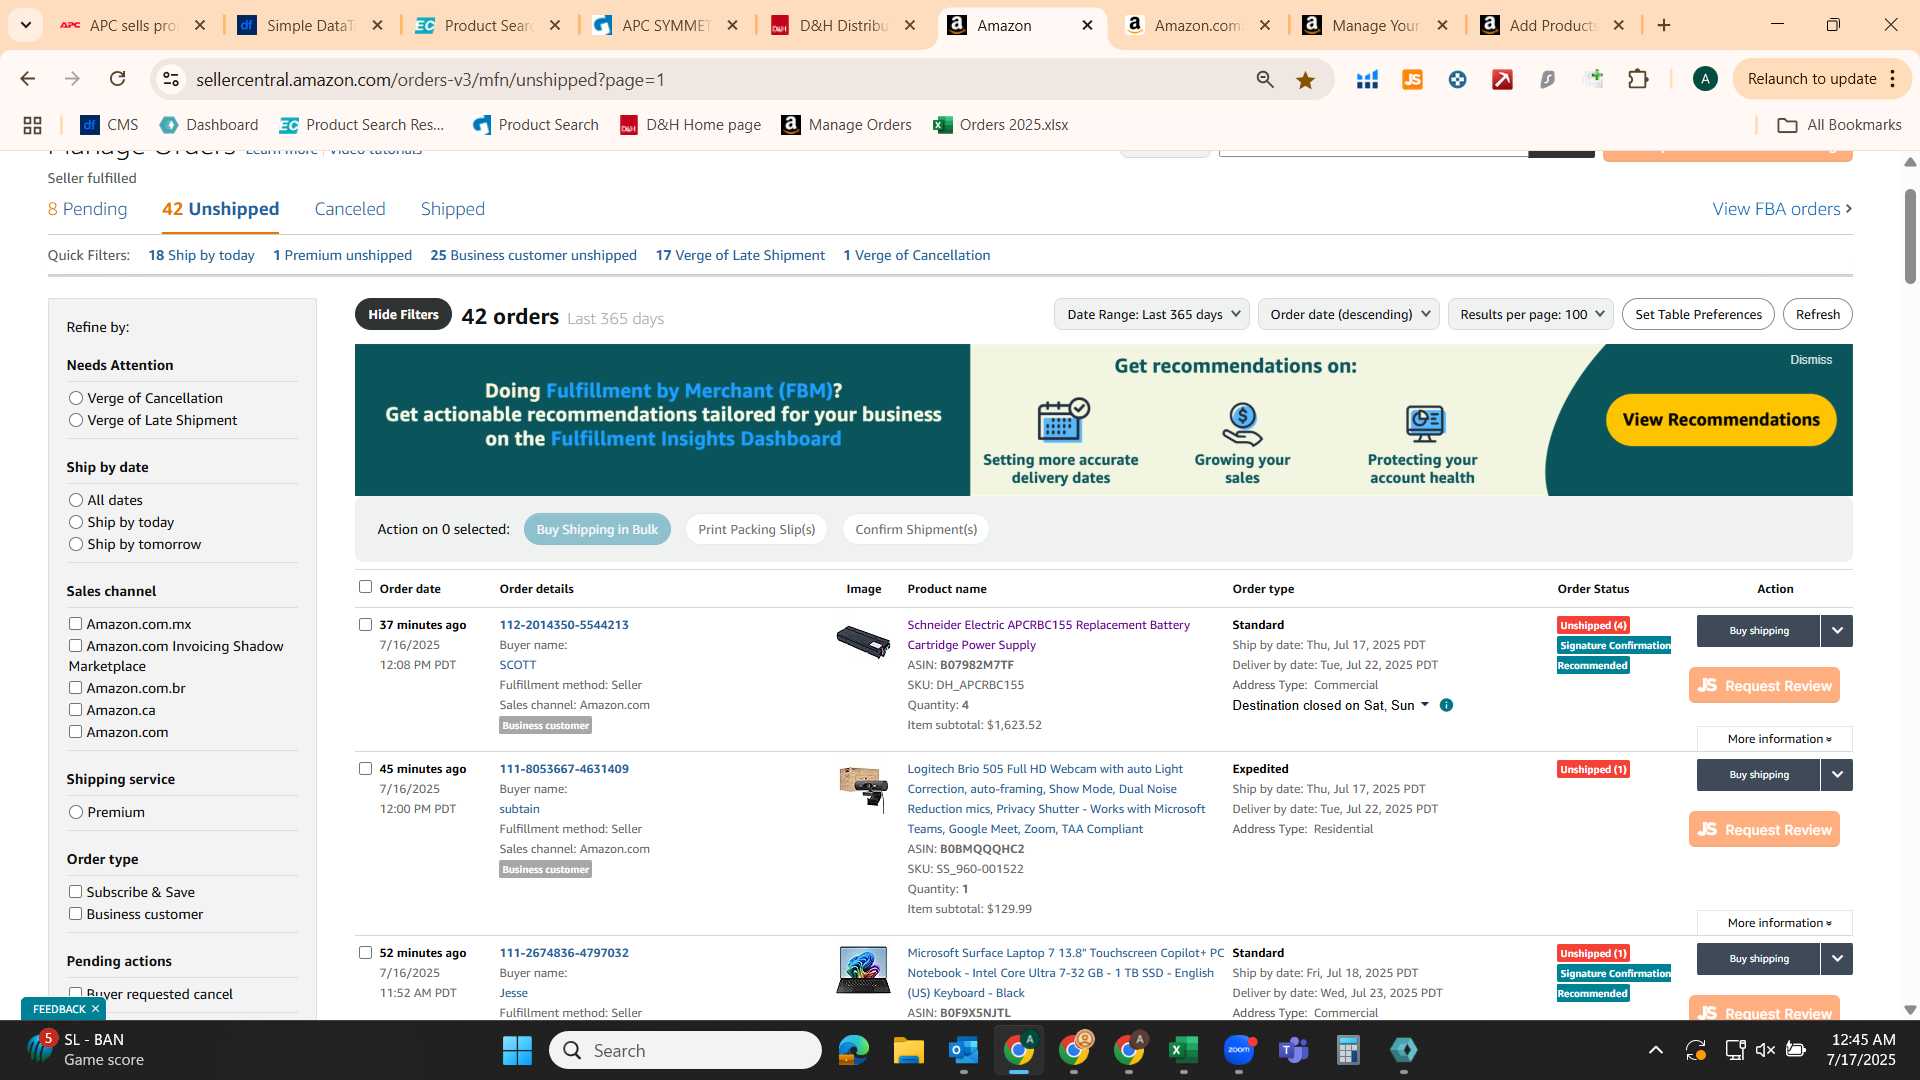Switch to APC SYMMETRA browser tab
The image size is (1920, 1080).
(x=664, y=25)
